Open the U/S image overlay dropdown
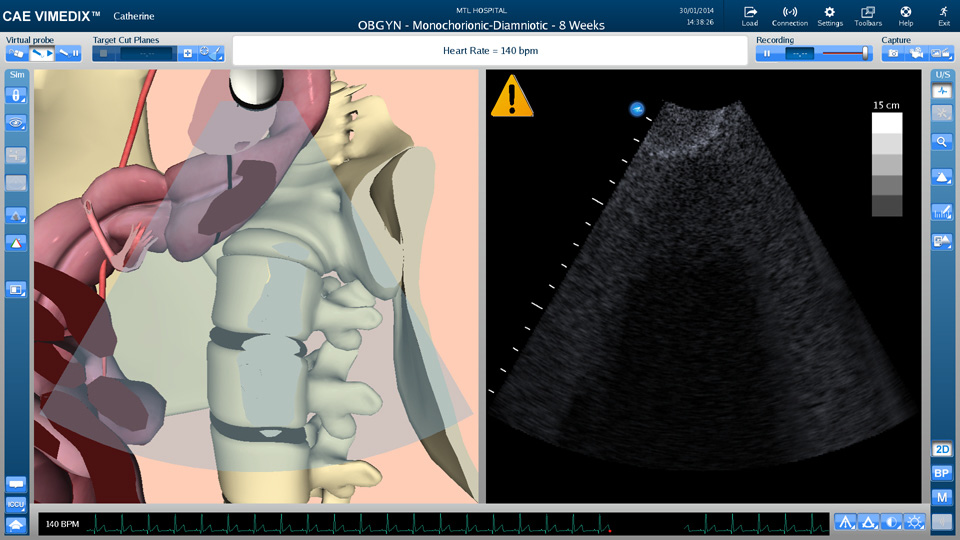The width and height of the screenshot is (960, 540). coord(942,241)
